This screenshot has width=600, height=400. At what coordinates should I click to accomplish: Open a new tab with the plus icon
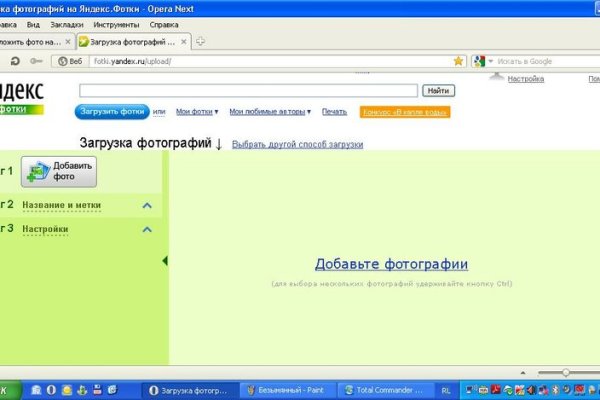click(201, 41)
